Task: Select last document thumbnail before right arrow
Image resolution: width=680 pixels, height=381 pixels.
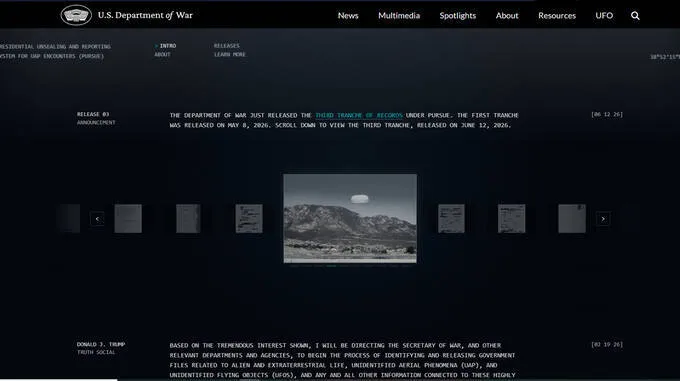Action: 572,218
